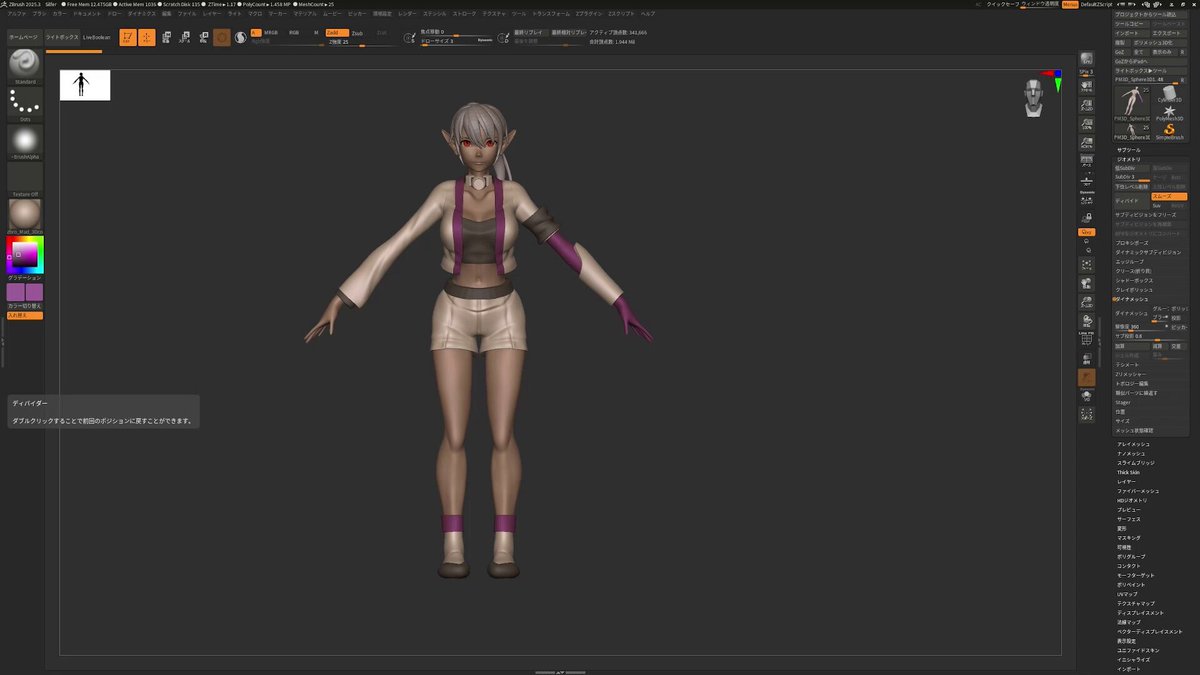Collapse the ジオメトリ section
This screenshot has width=1200, height=675.
pyautogui.click(x=1128, y=159)
